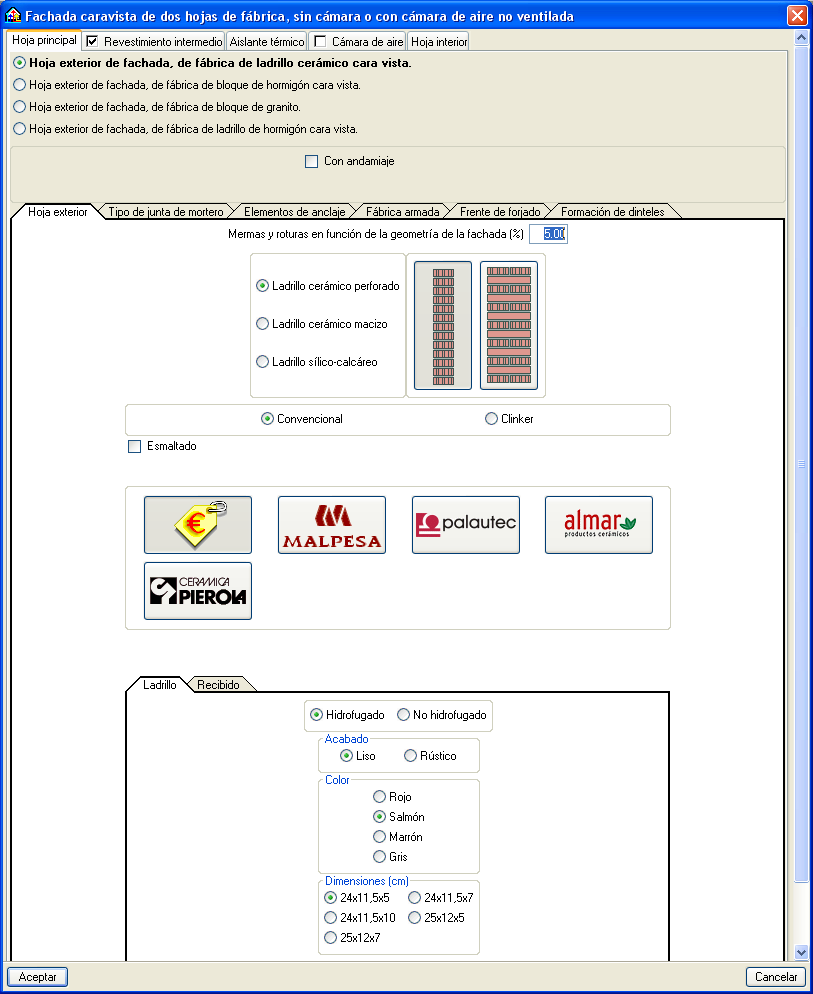Select the one-brick thickness wall pattern icon

coord(509,325)
